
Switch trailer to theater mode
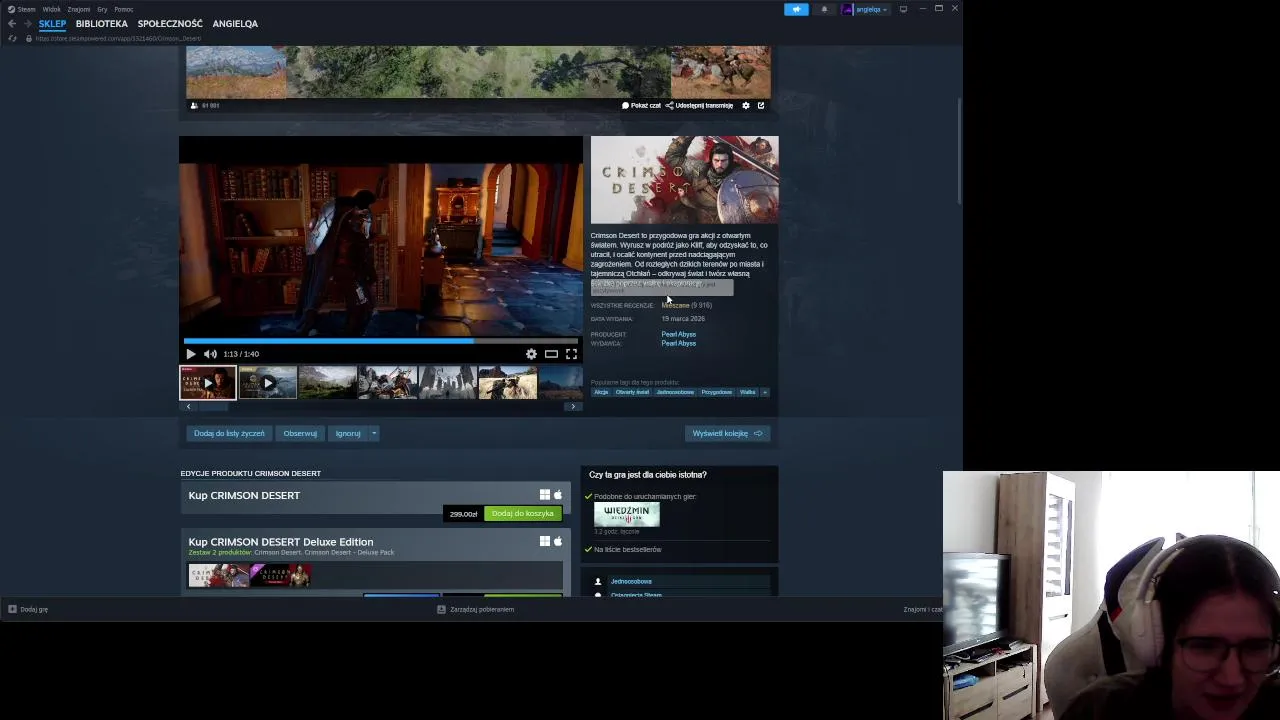tap(551, 354)
